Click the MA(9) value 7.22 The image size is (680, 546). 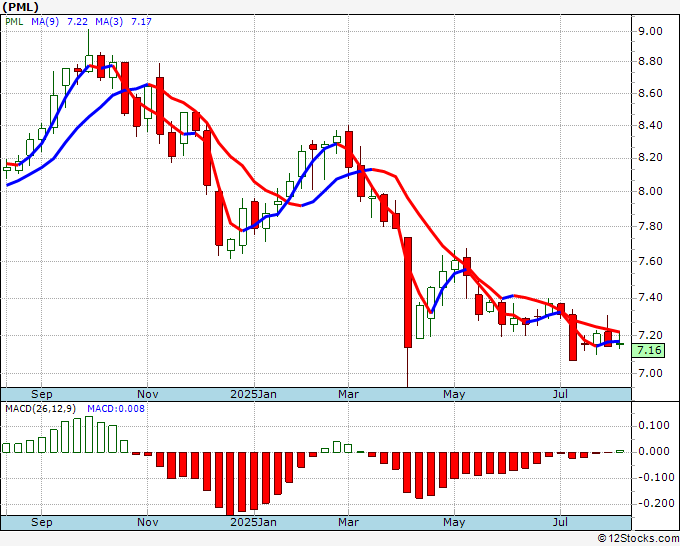coord(78,21)
